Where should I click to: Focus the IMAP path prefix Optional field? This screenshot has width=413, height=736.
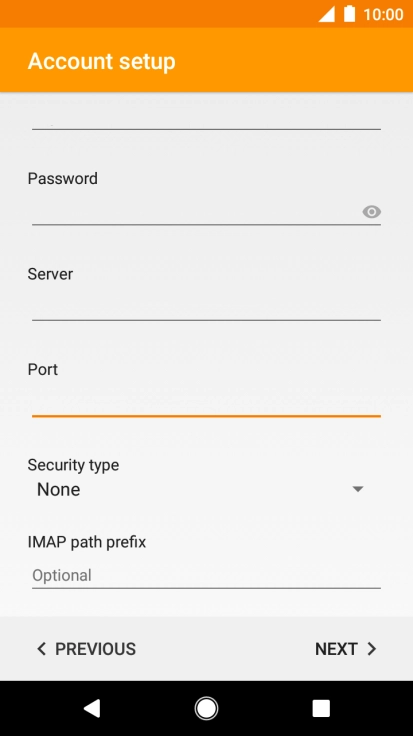(206, 575)
